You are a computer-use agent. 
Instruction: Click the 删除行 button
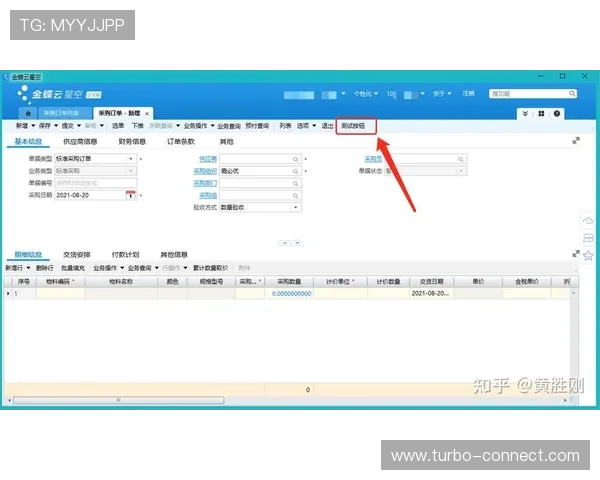tap(45, 268)
